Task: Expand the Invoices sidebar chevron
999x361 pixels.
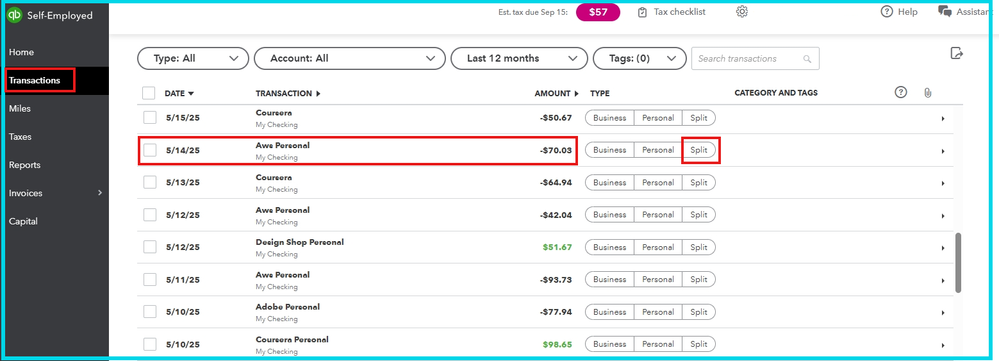Action: point(99,193)
